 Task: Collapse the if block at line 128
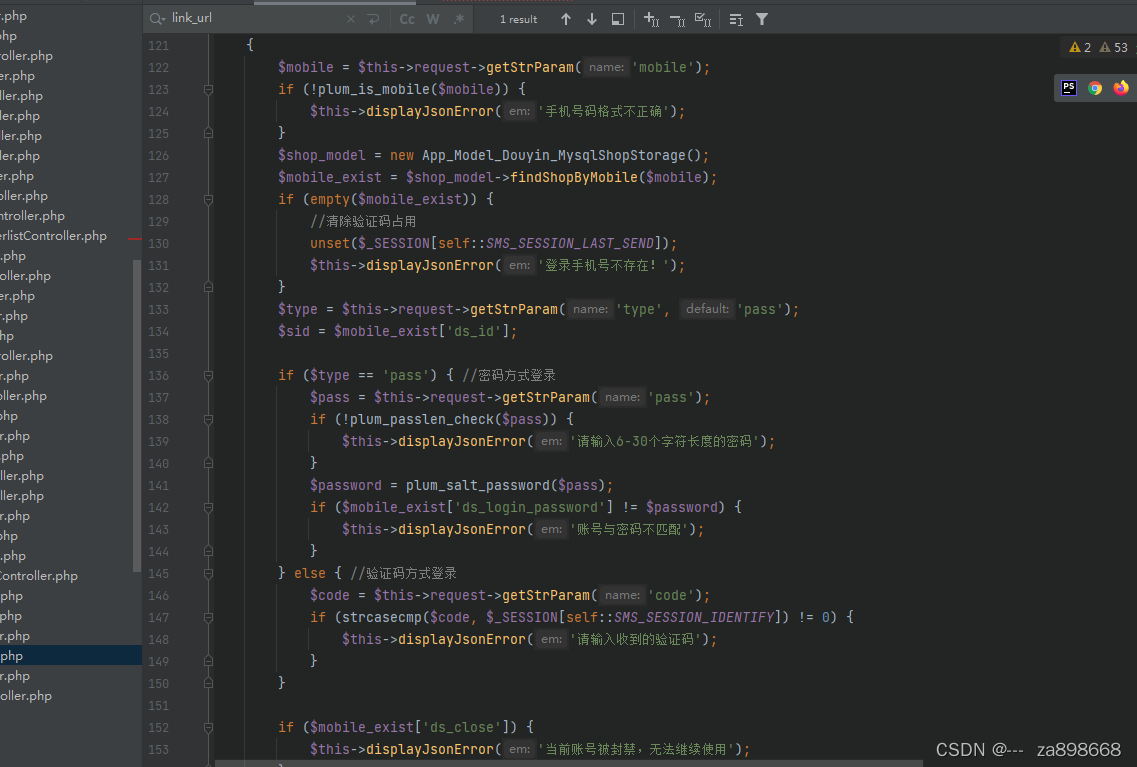point(208,199)
